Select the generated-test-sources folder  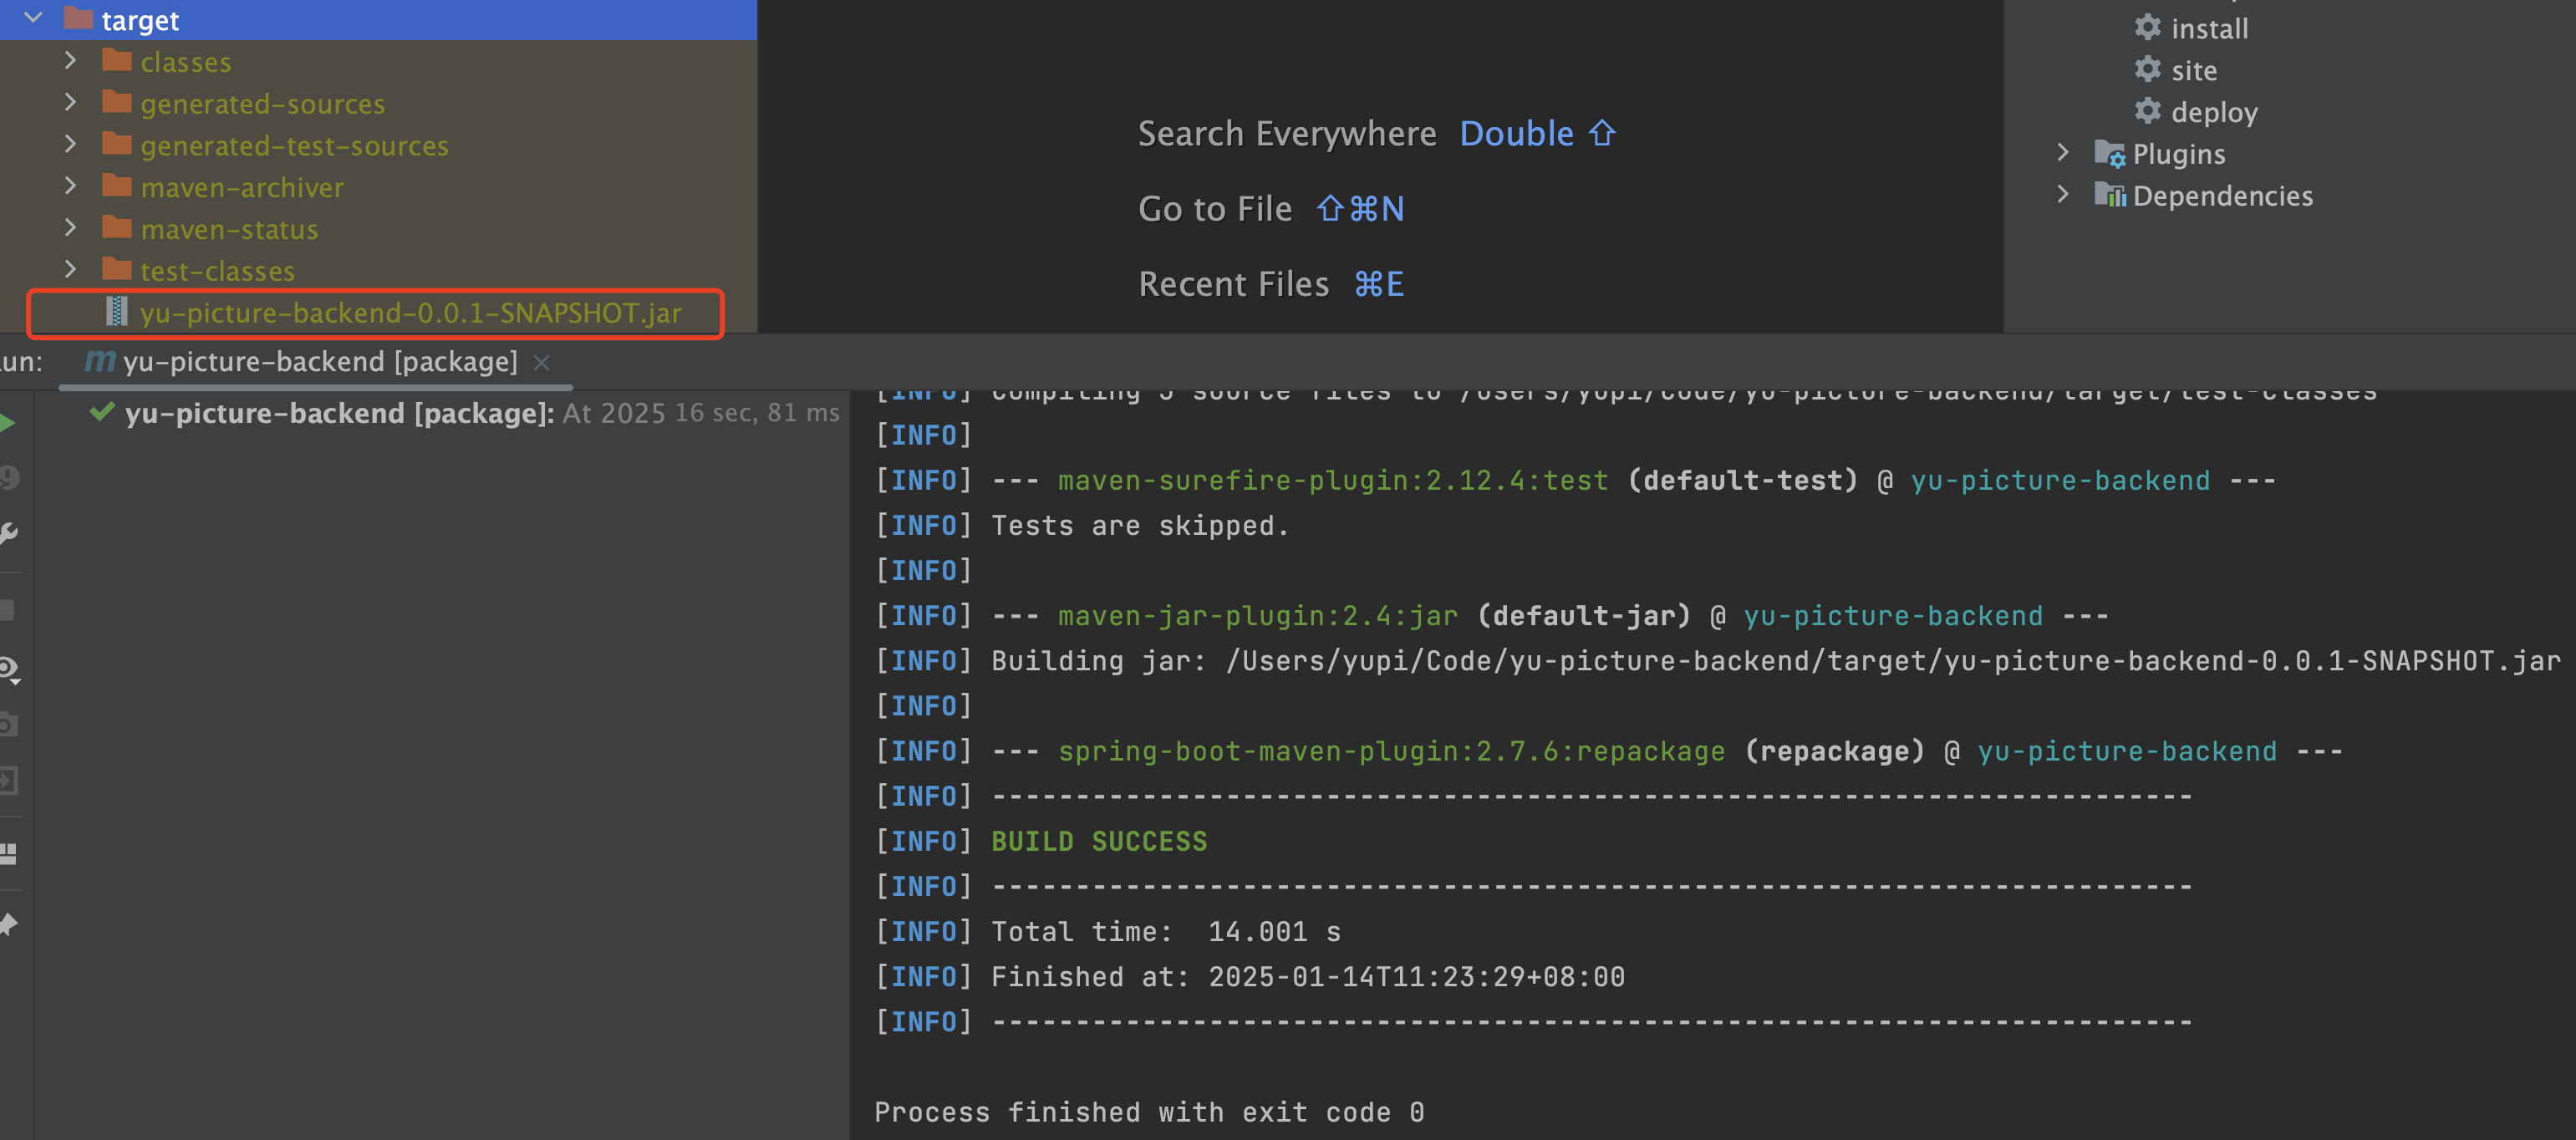294,146
